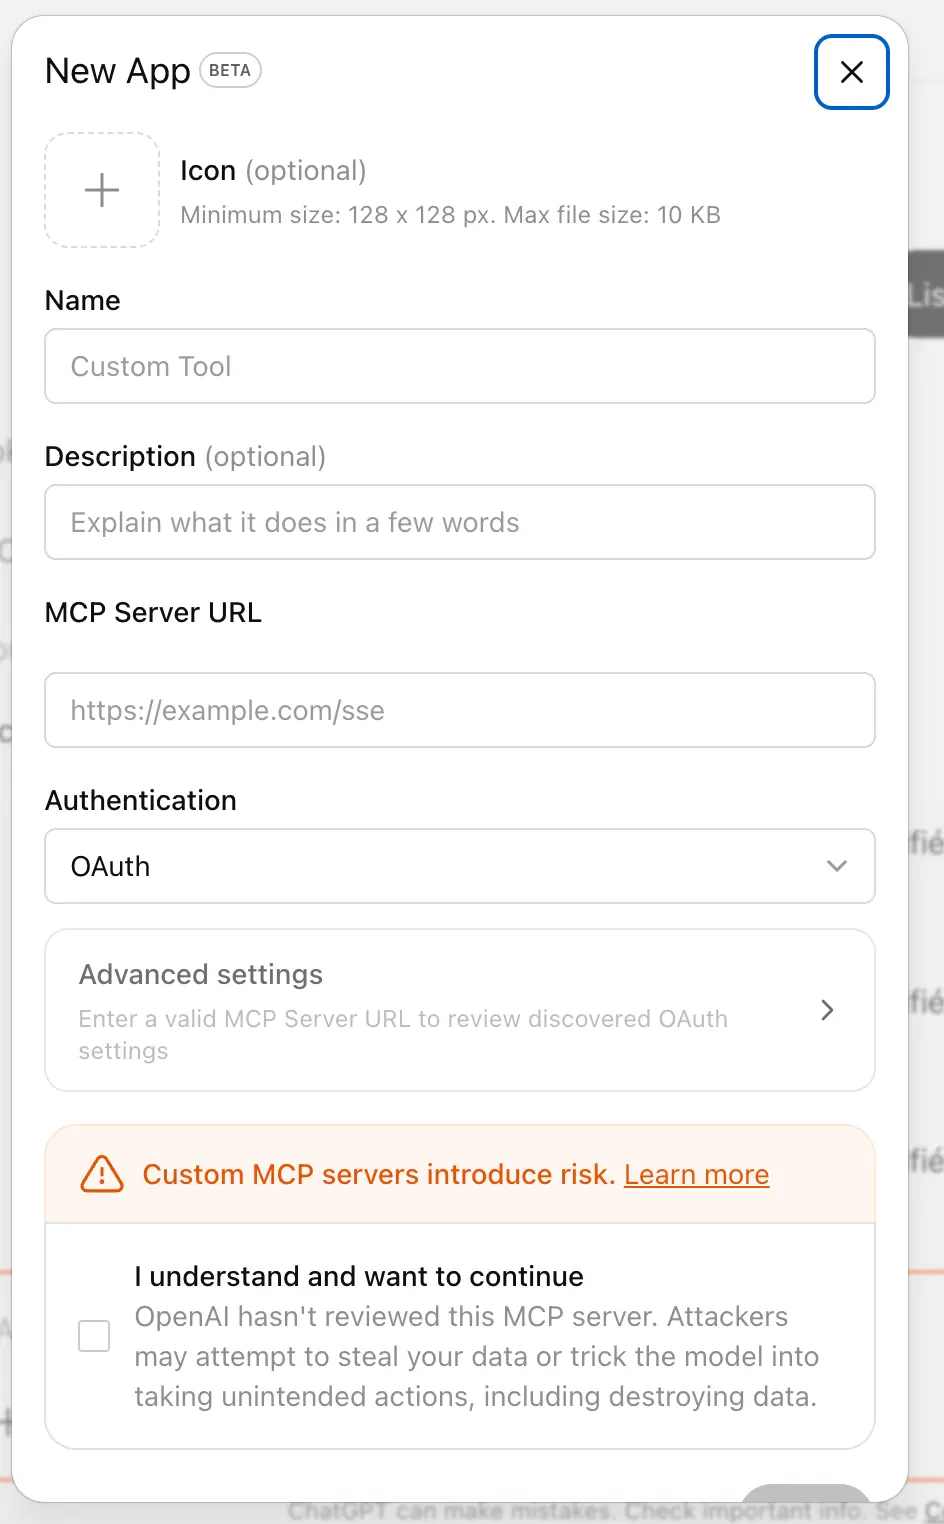
Task: Change the OAuth authentication method
Action: (x=459, y=866)
